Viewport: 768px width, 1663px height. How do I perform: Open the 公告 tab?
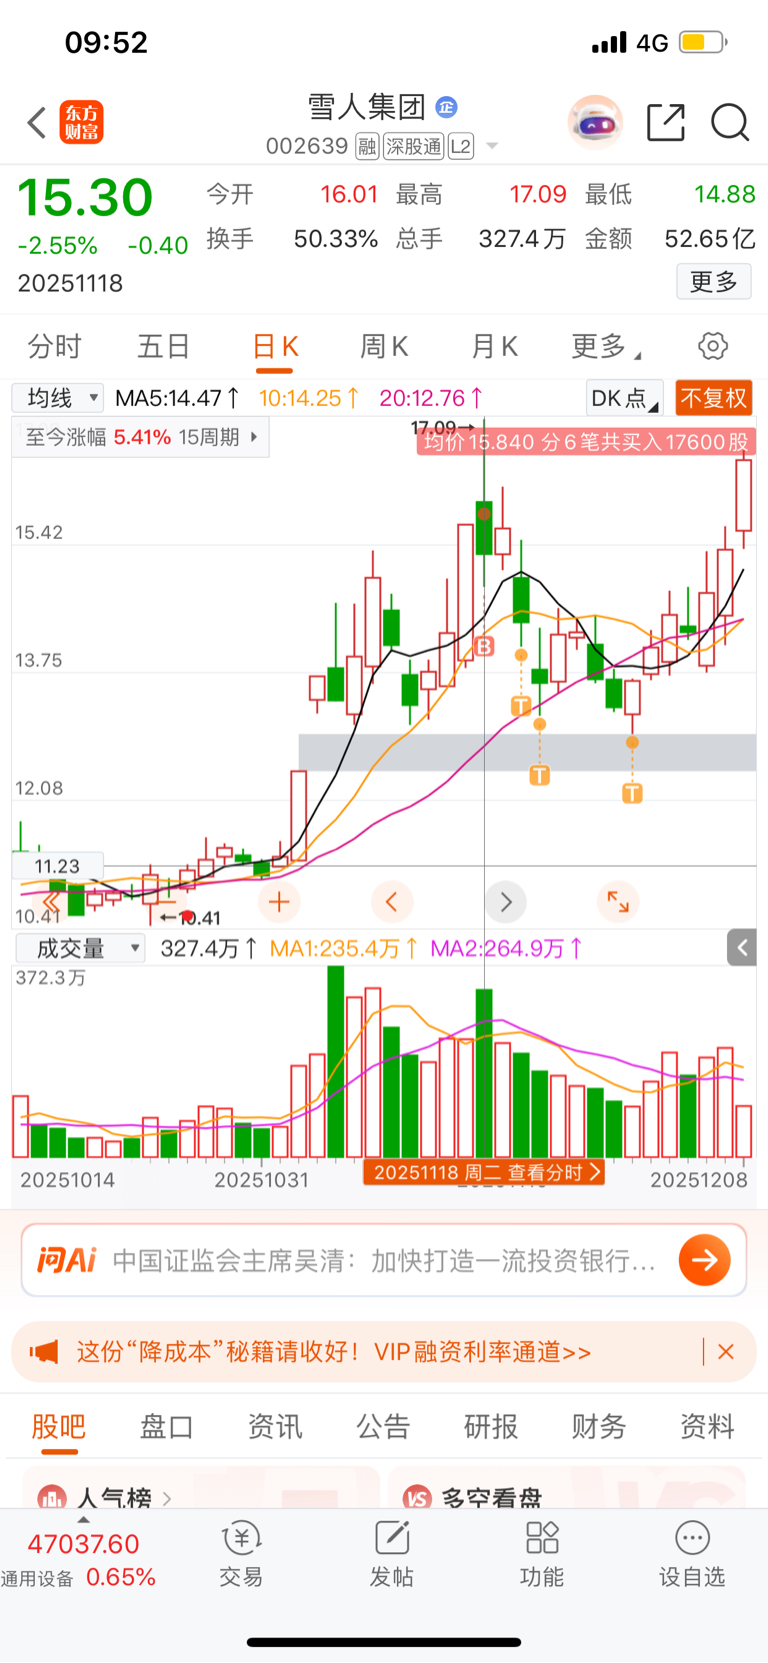click(383, 1426)
